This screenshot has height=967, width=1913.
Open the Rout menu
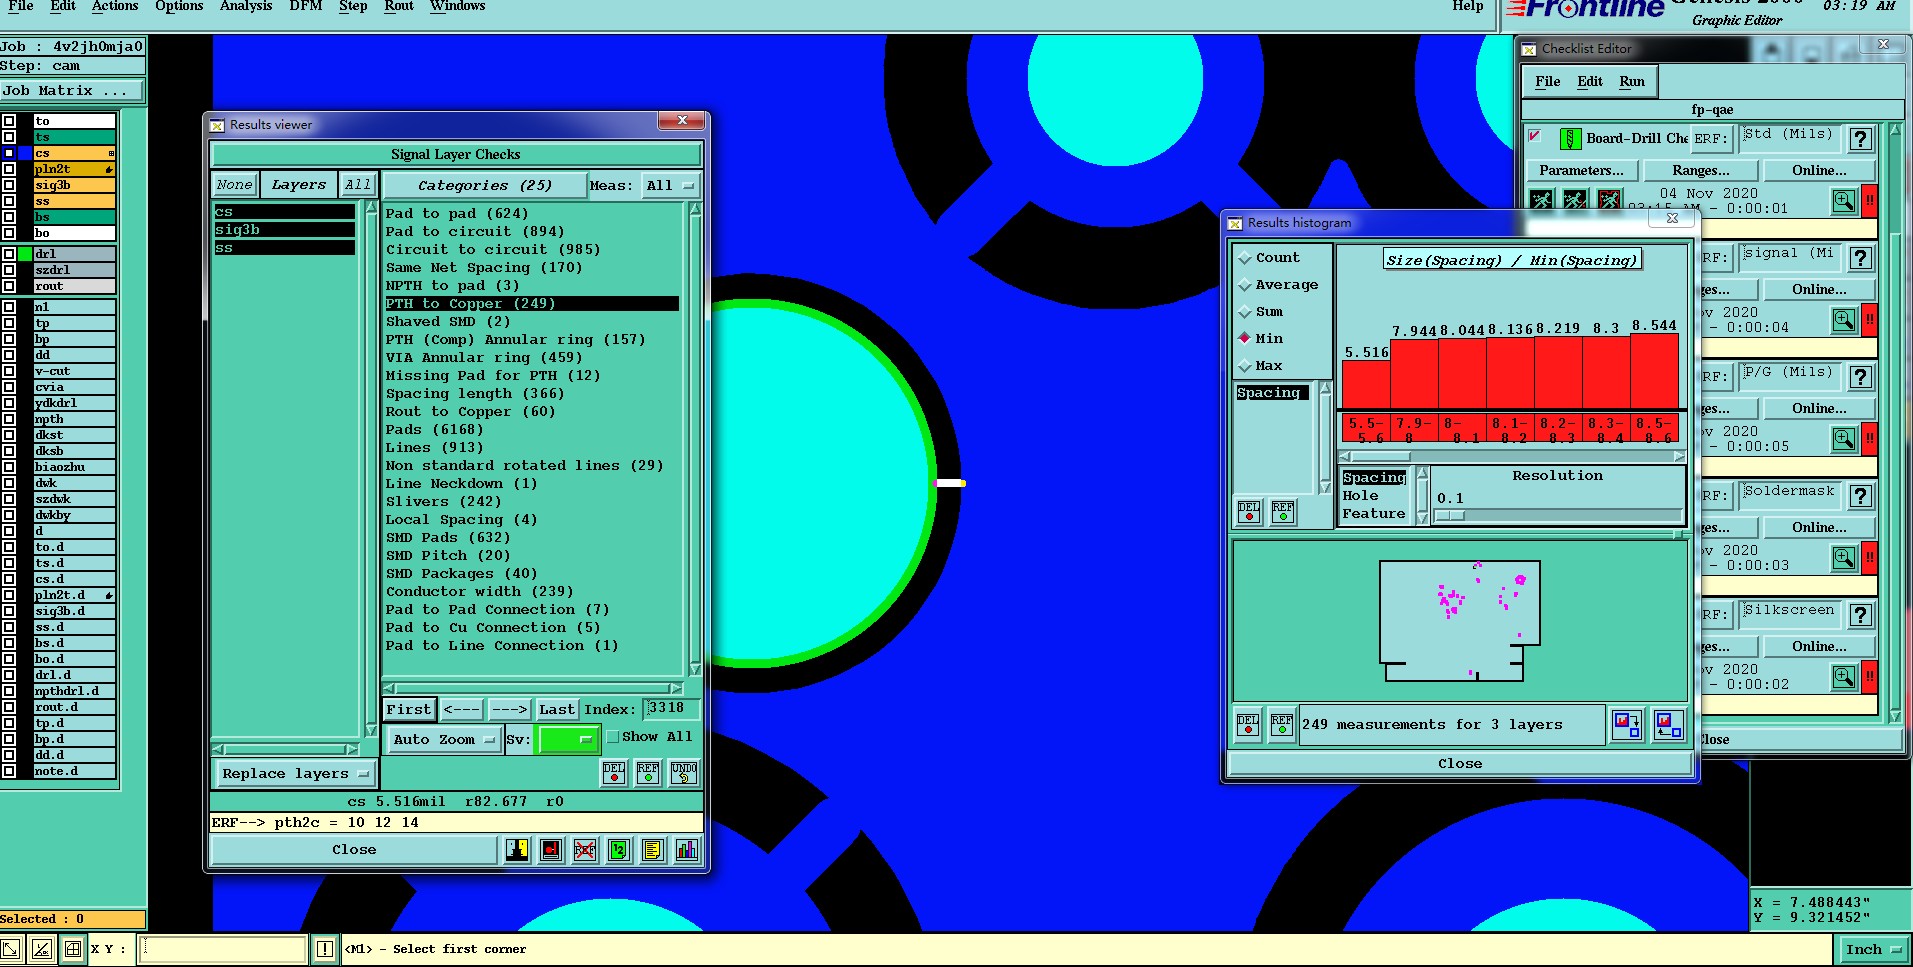398,6
